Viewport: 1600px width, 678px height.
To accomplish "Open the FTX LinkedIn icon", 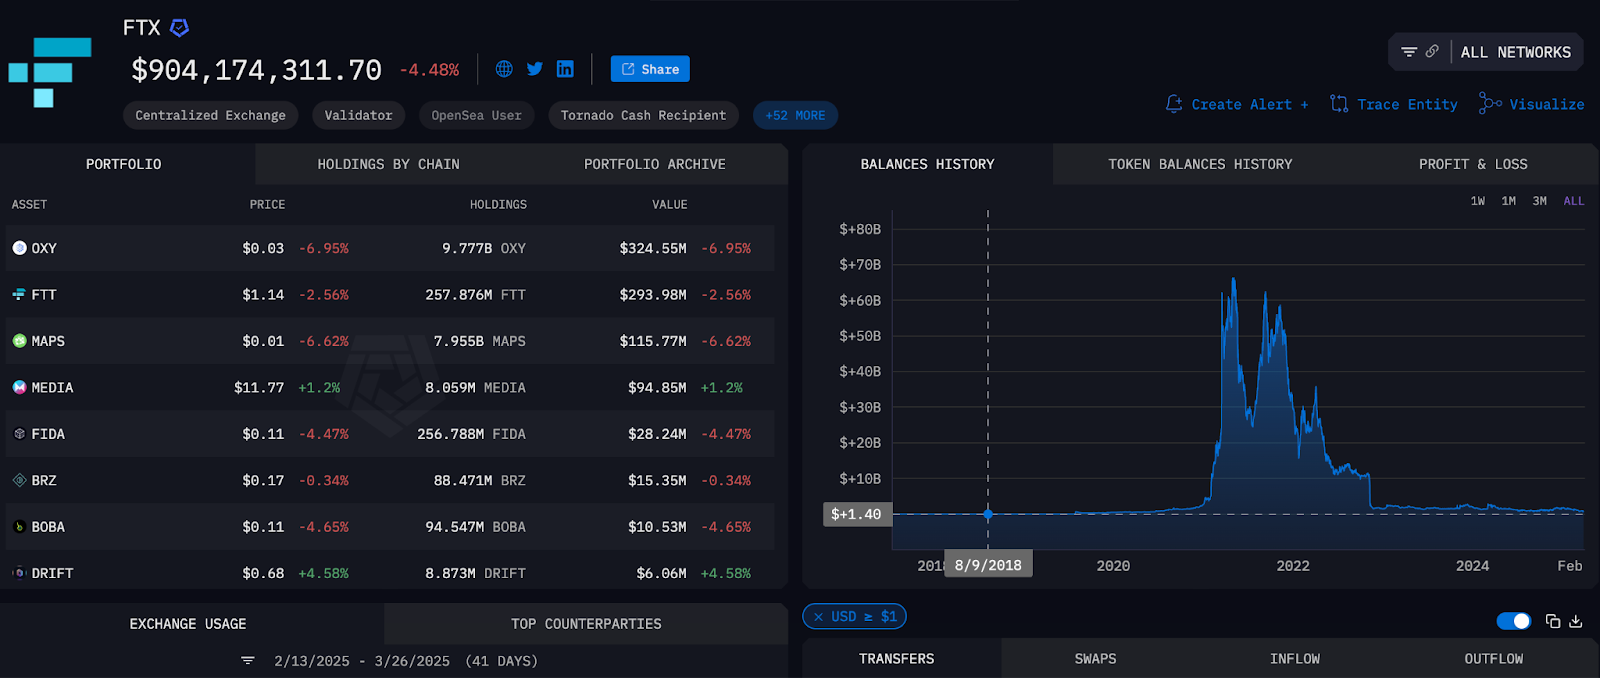I will click(x=565, y=69).
